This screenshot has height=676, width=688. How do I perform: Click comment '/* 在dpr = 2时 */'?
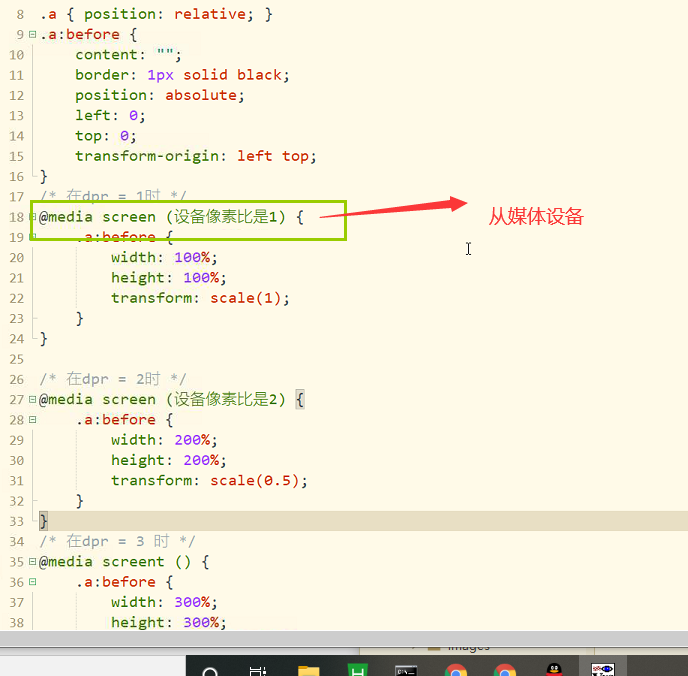(113, 379)
